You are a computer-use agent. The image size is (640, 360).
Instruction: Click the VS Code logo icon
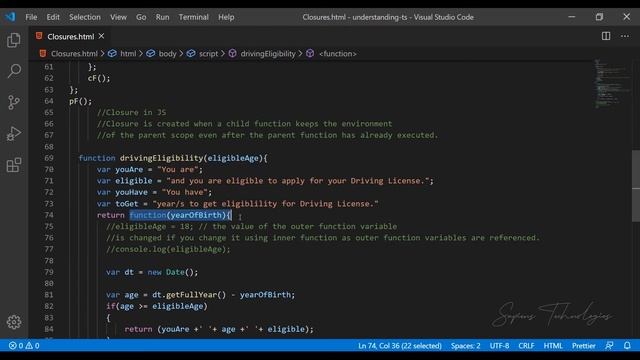(10, 17)
